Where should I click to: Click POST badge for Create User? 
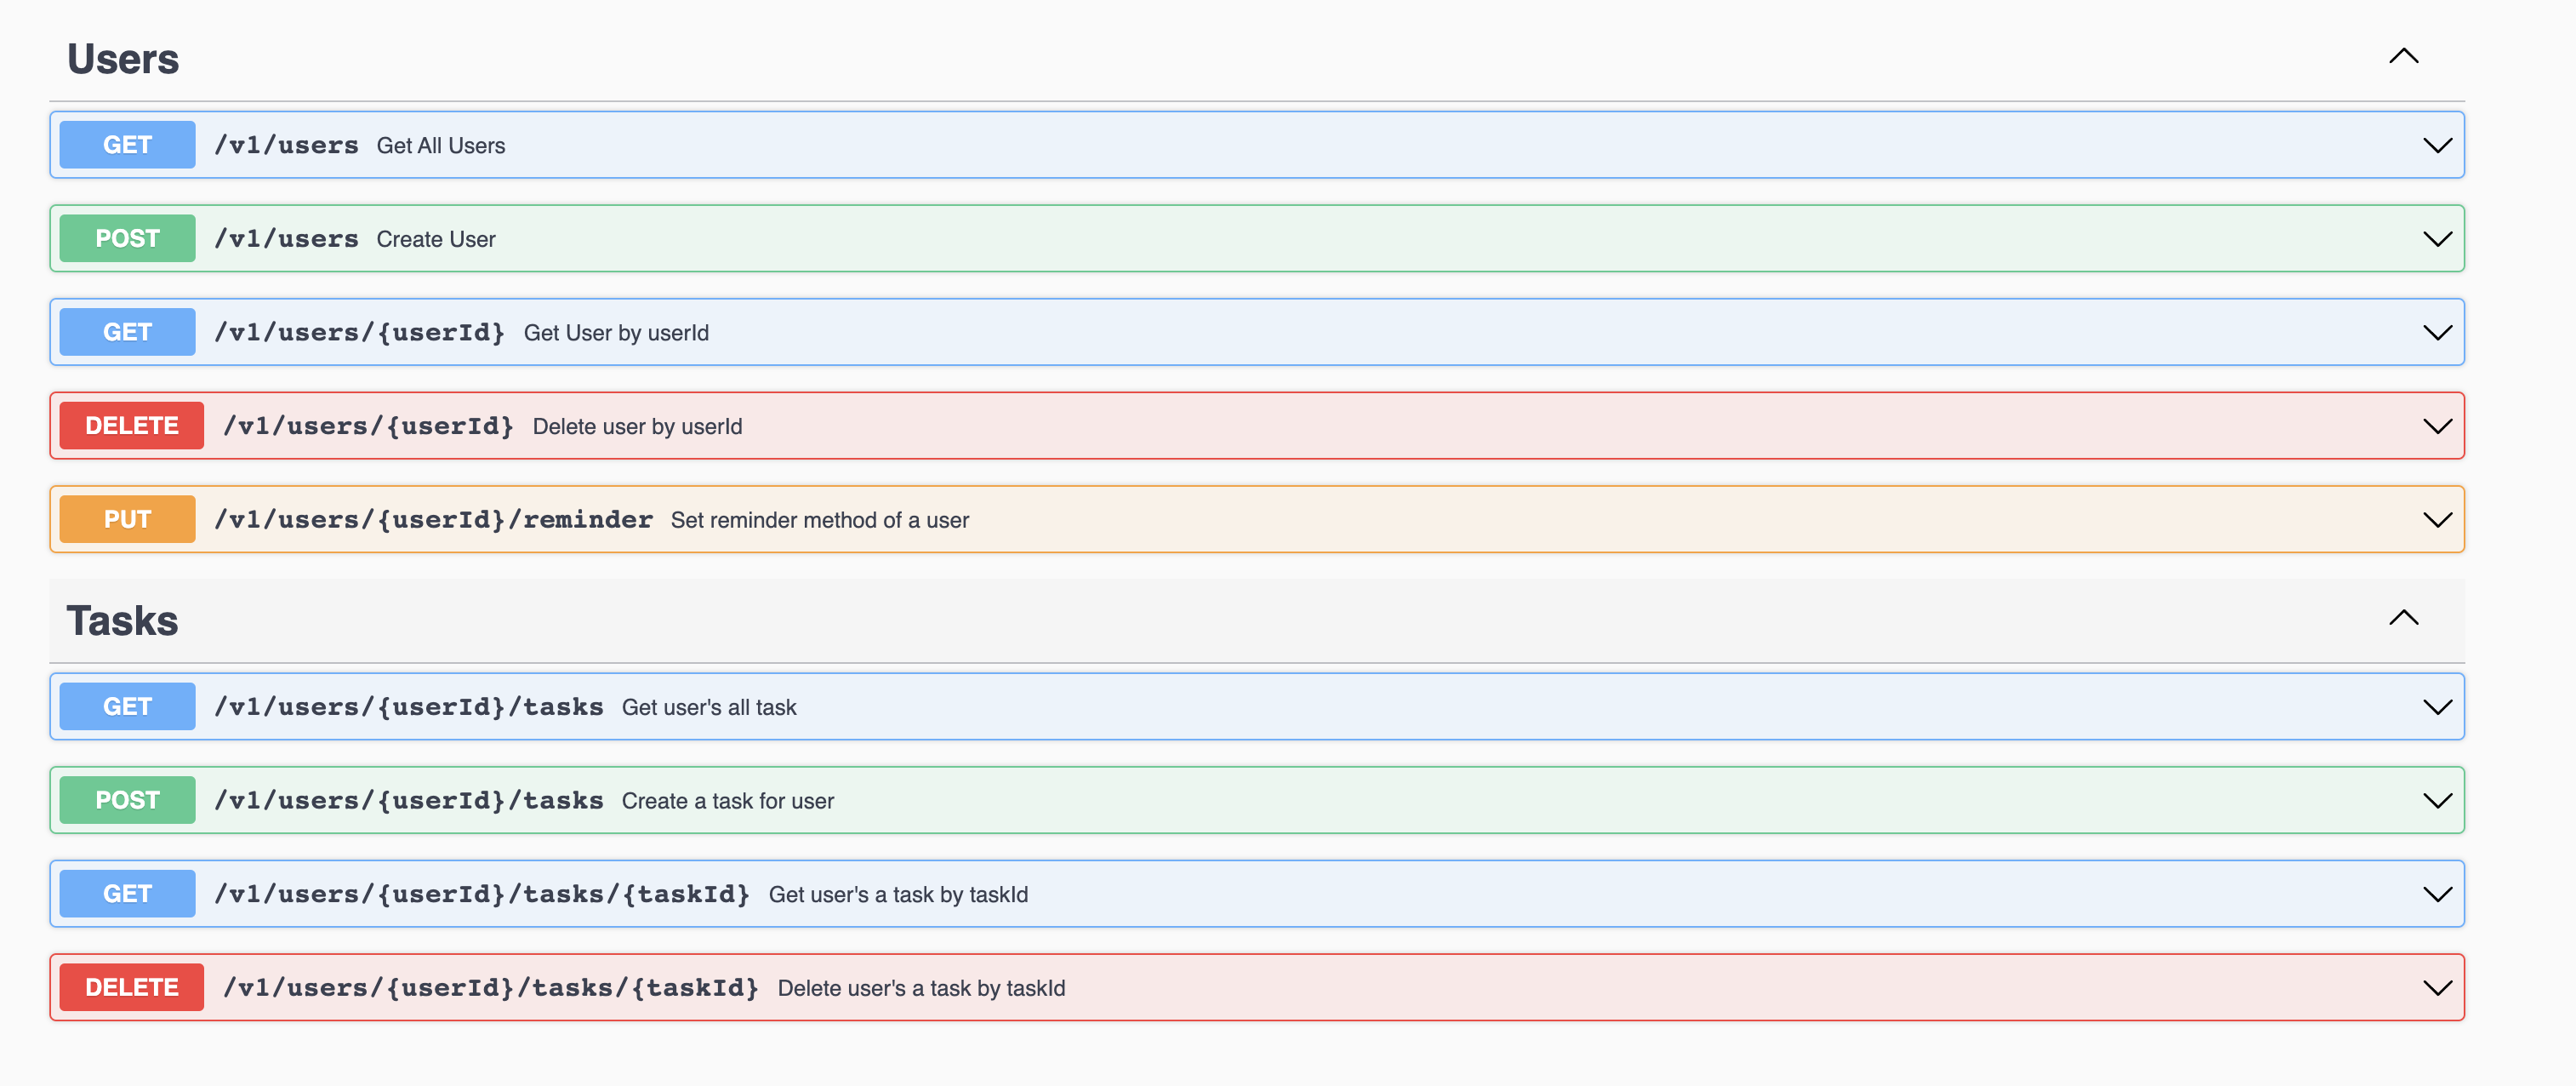(x=127, y=239)
